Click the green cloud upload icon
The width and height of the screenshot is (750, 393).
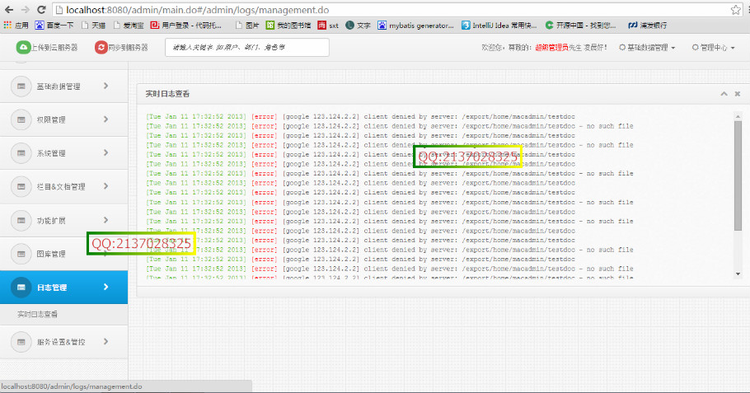coord(23,47)
